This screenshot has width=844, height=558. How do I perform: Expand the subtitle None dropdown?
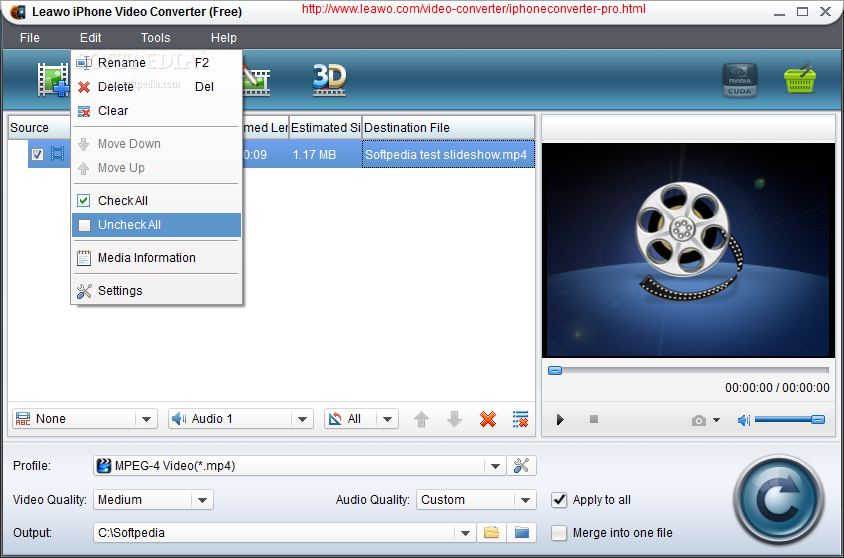pyautogui.click(x=146, y=419)
